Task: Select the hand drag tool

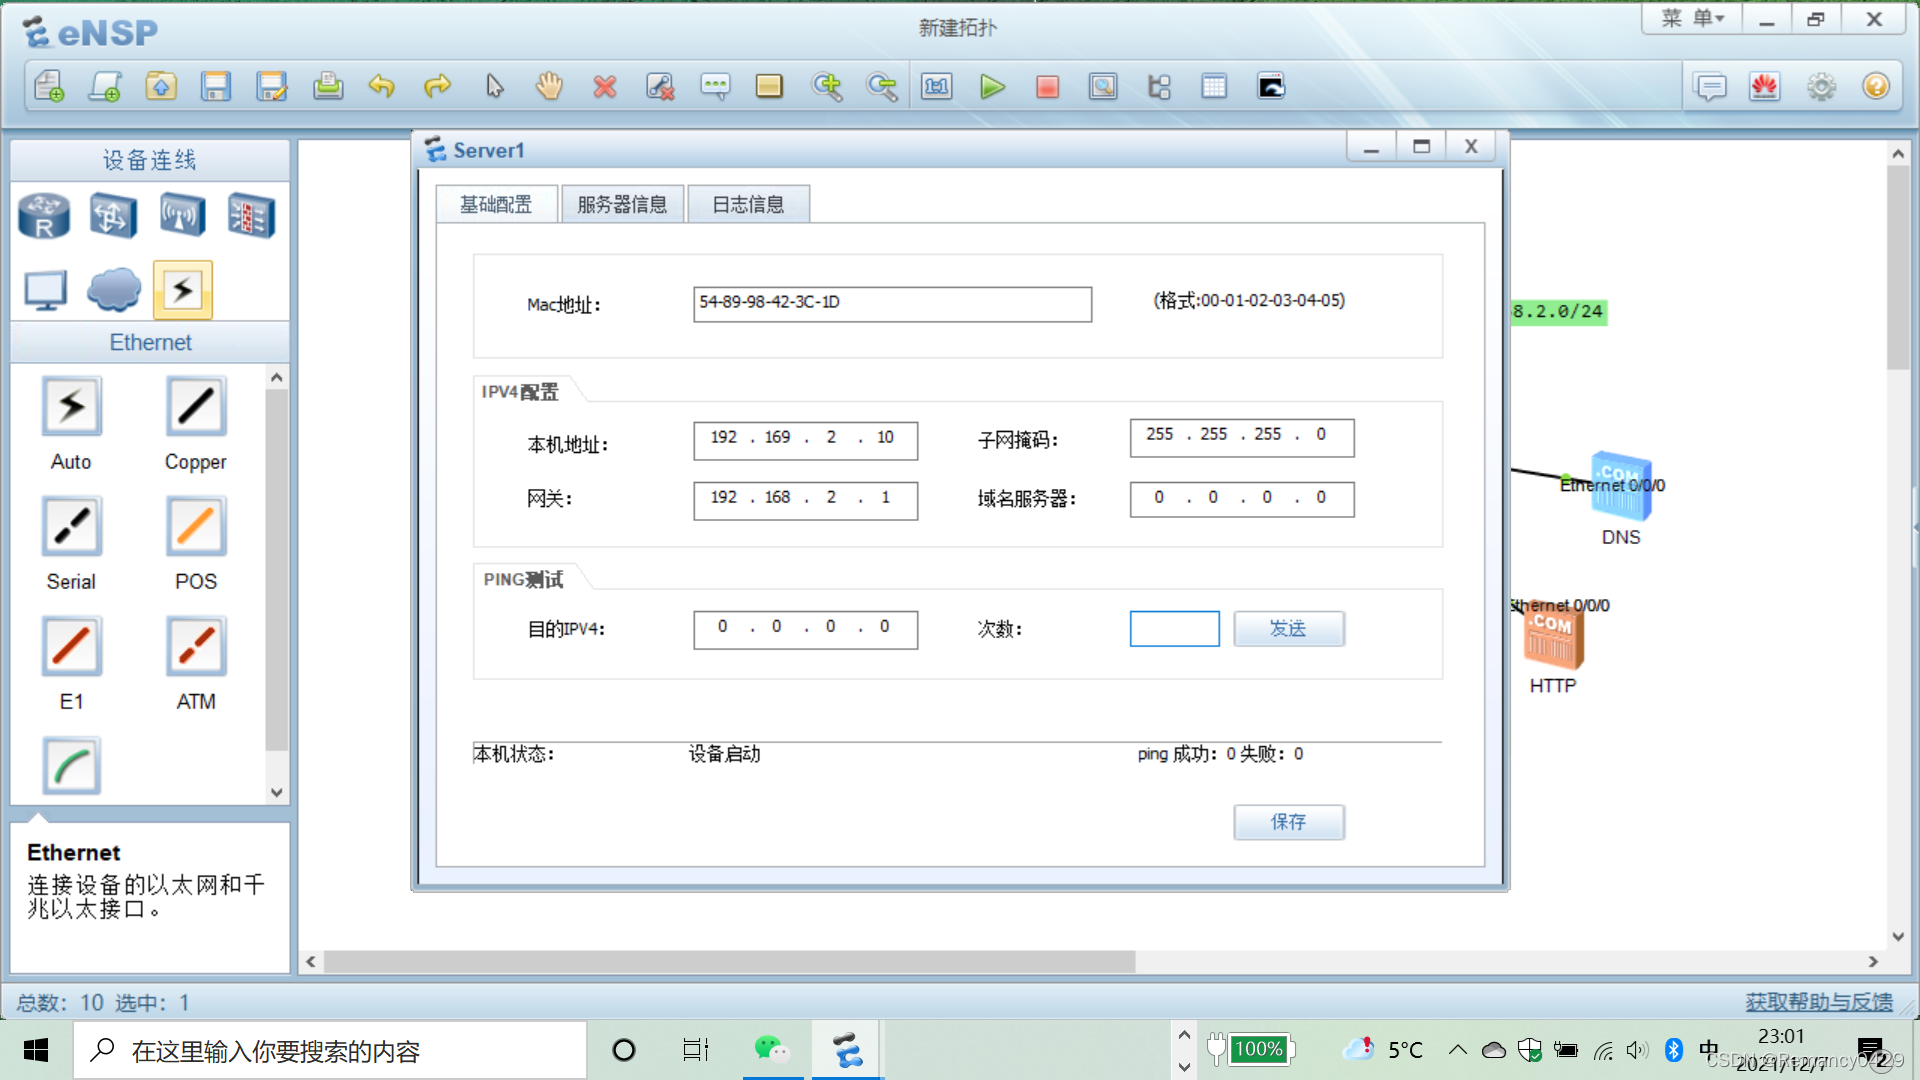Action: click(x=549, y=87)
